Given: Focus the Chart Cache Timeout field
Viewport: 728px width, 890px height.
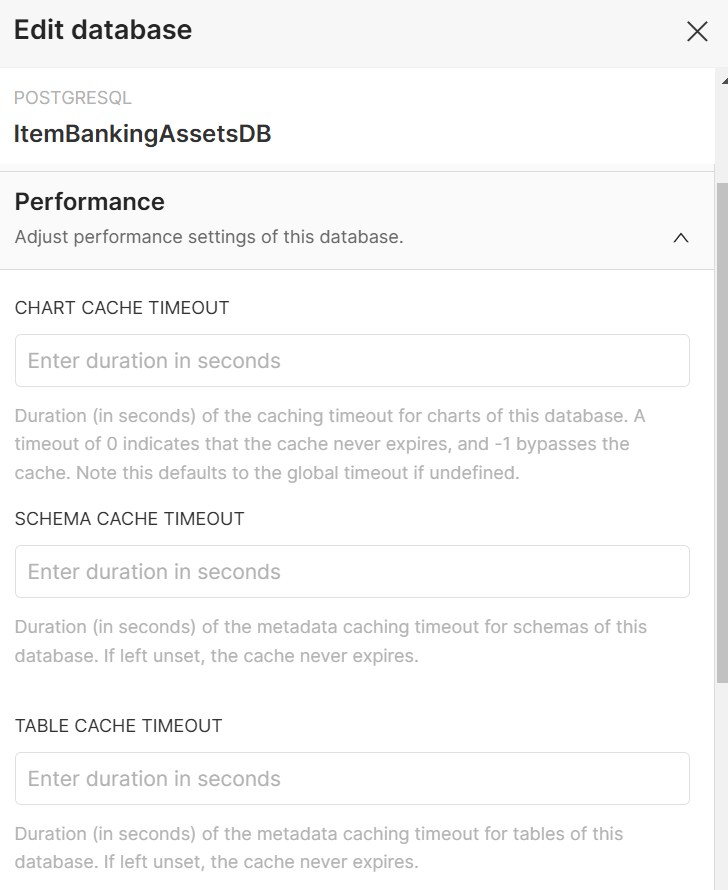Looking at the screenshot, I should (x=352, y=361).
